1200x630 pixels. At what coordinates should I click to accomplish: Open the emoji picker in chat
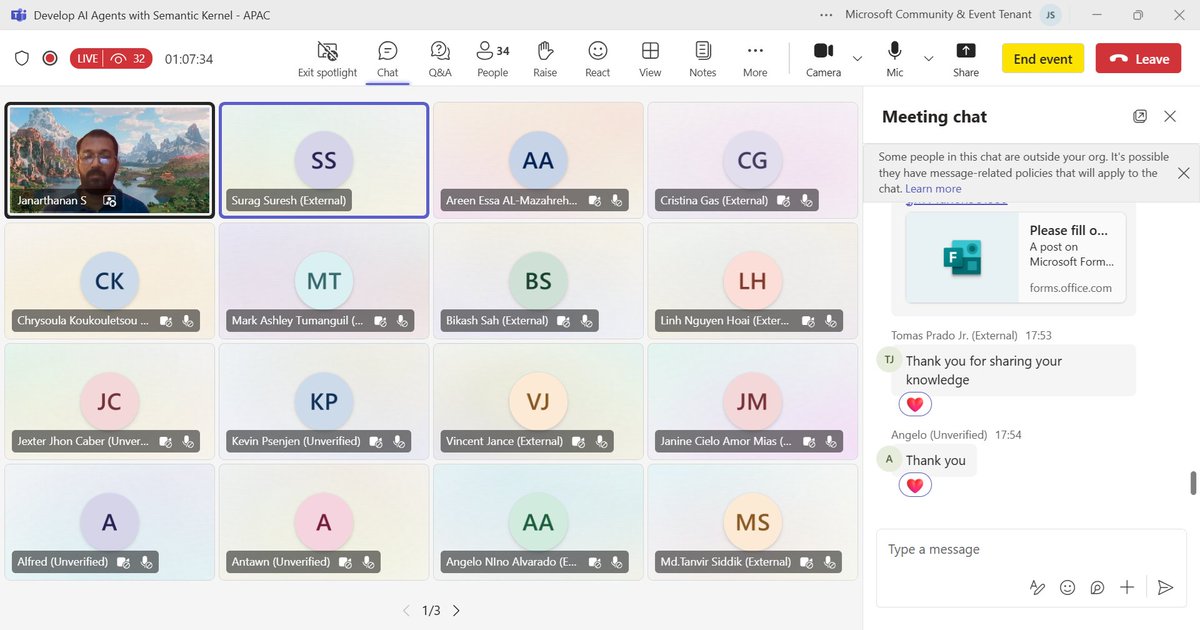click(1068, 588)
